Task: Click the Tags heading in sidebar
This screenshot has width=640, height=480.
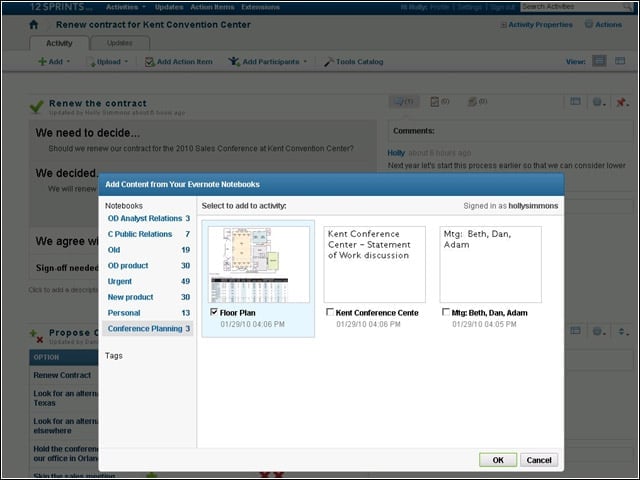Action: coord(113,356)
